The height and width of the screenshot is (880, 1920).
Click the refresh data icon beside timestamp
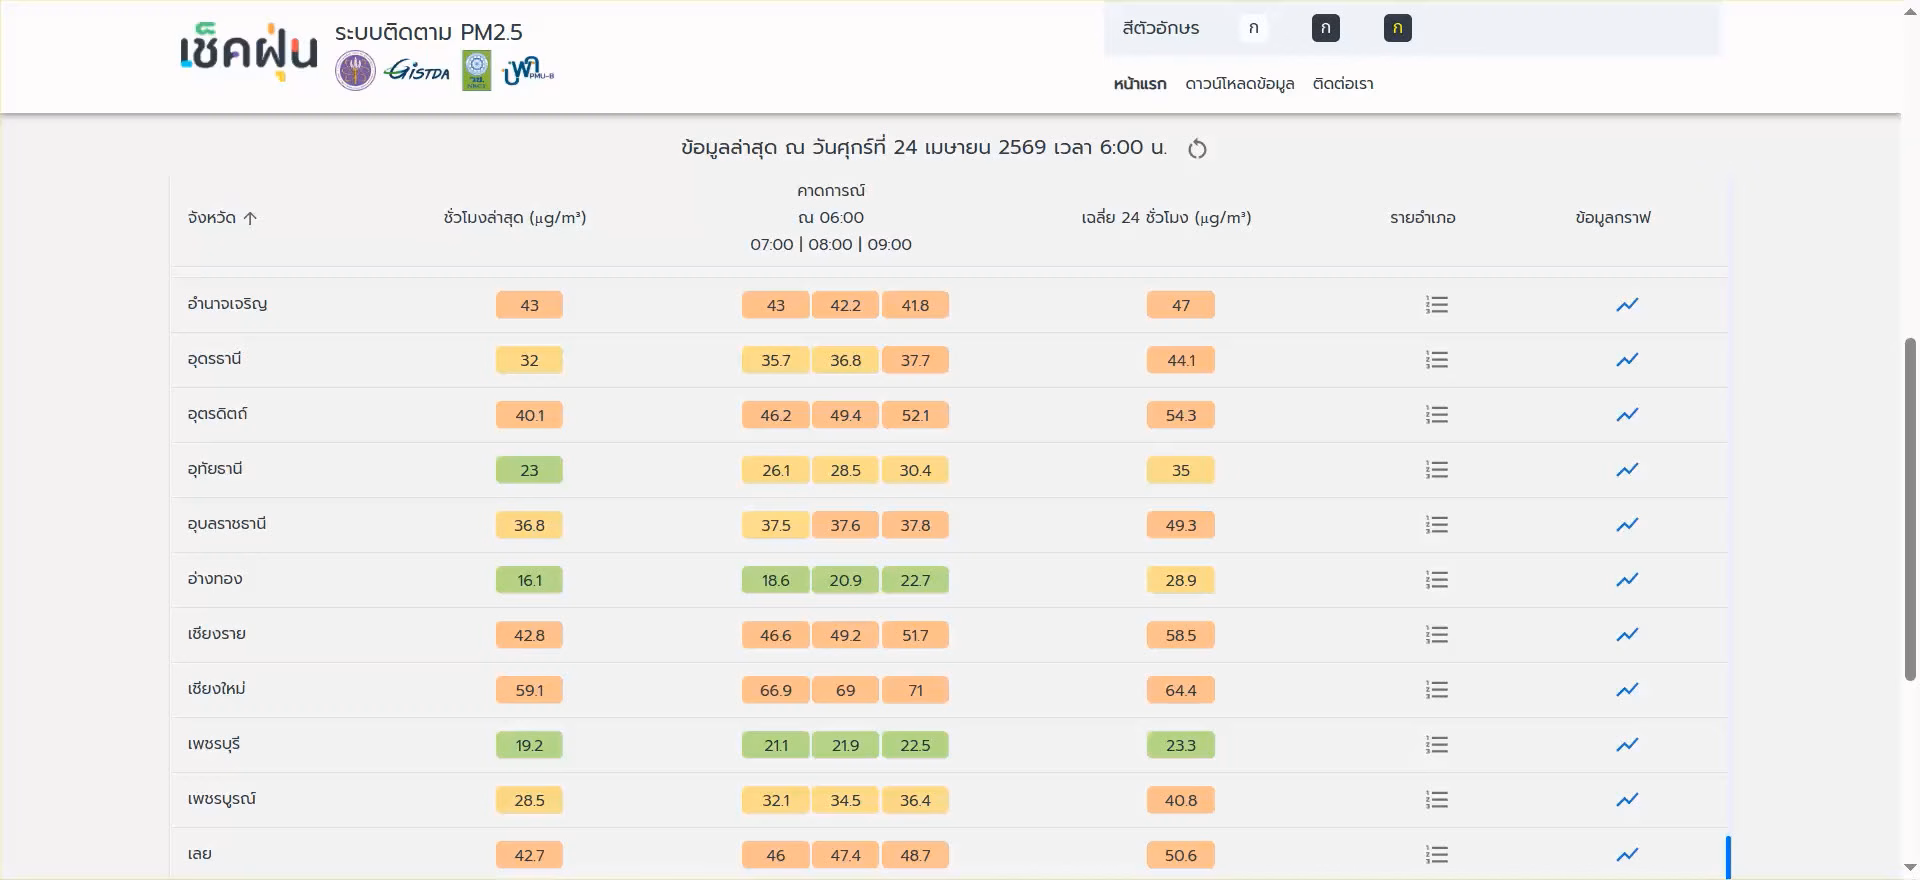[x=1197, y=149]
